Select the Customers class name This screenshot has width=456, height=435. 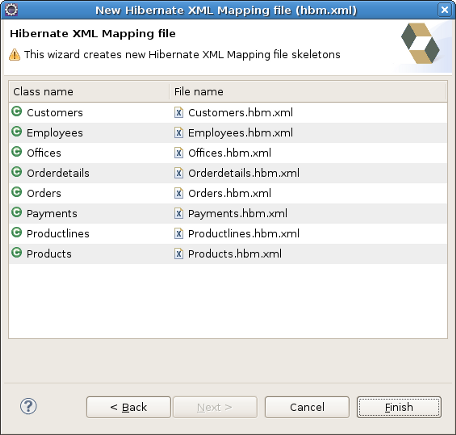coord(55,113)
